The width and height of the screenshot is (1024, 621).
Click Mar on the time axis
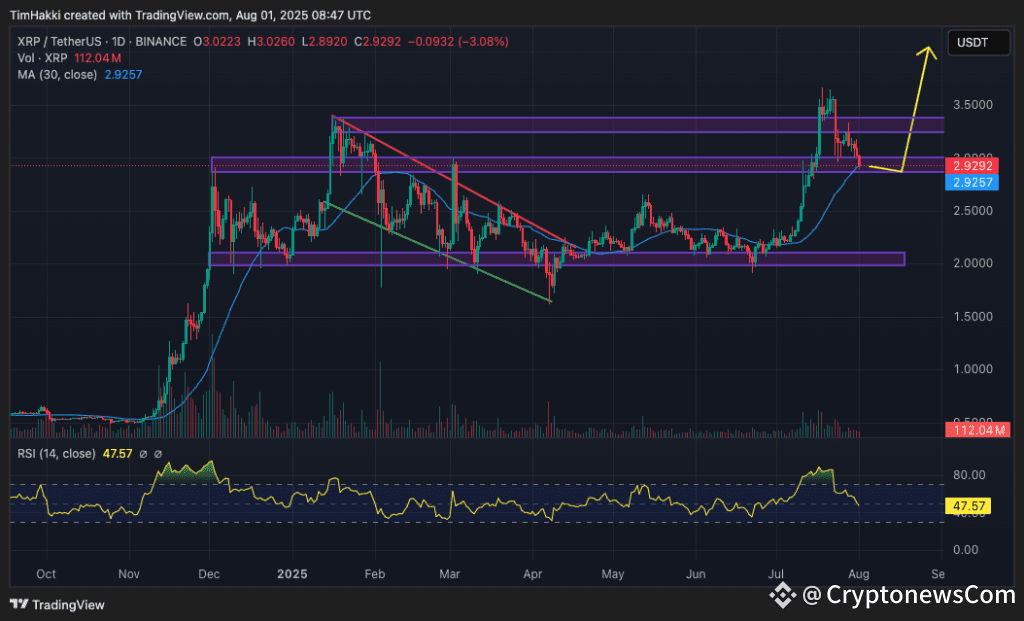point(450,574)
